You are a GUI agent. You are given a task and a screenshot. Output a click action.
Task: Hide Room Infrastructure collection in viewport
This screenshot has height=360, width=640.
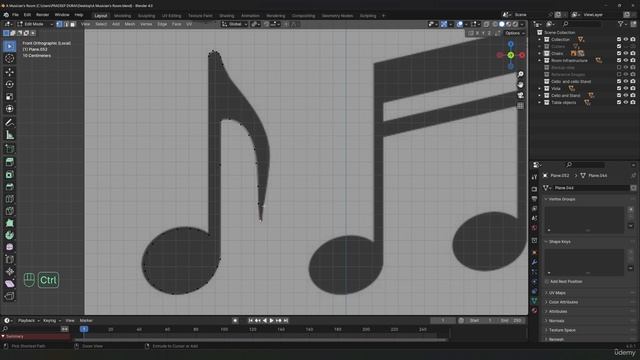tap(626, 60)
